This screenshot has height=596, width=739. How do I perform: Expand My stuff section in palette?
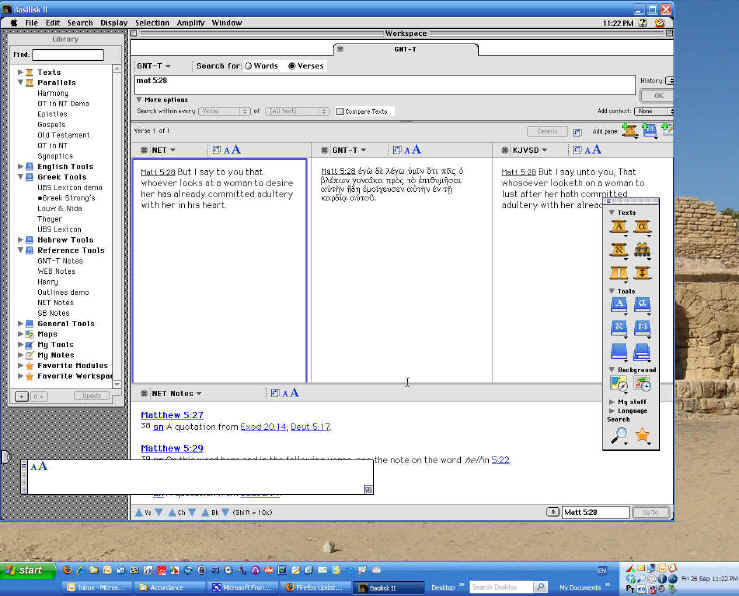pos(612,402)
